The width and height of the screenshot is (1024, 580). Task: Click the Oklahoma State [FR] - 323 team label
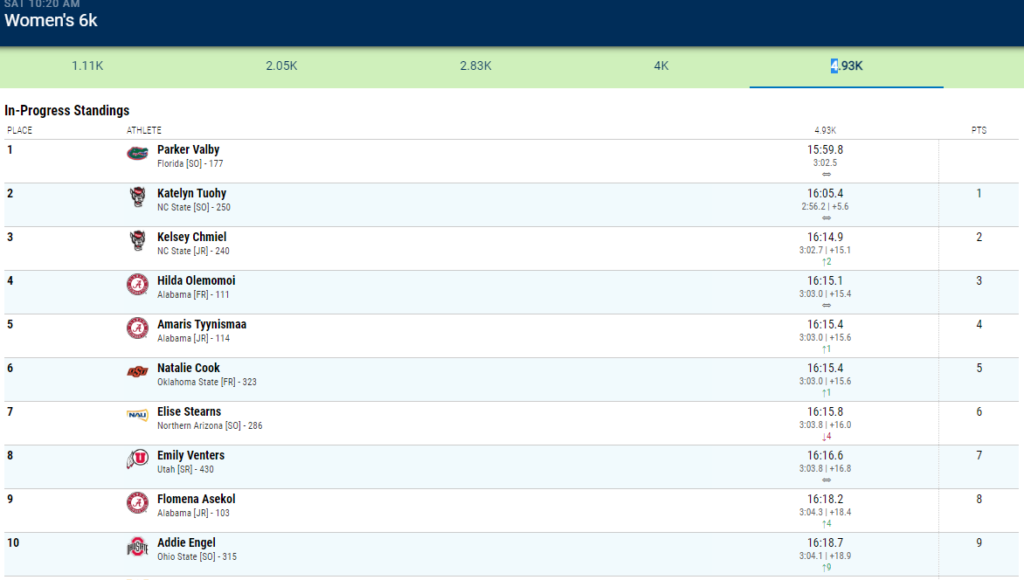tap(206, 382)
